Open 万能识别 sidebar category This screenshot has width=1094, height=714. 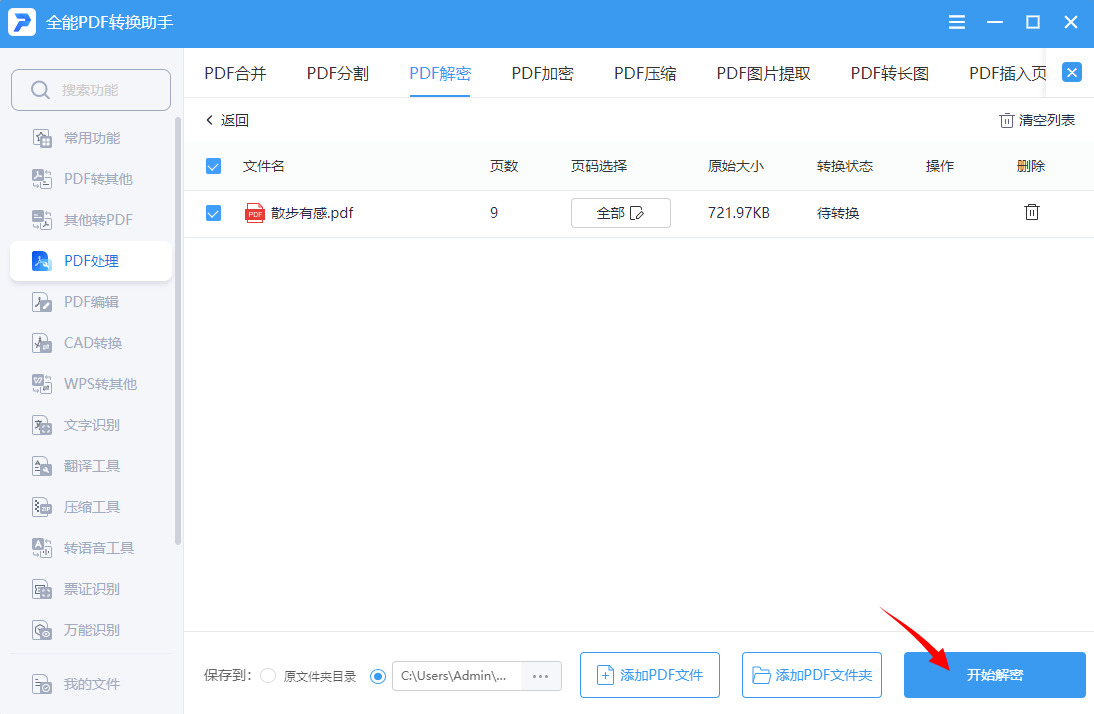[91, 630]
